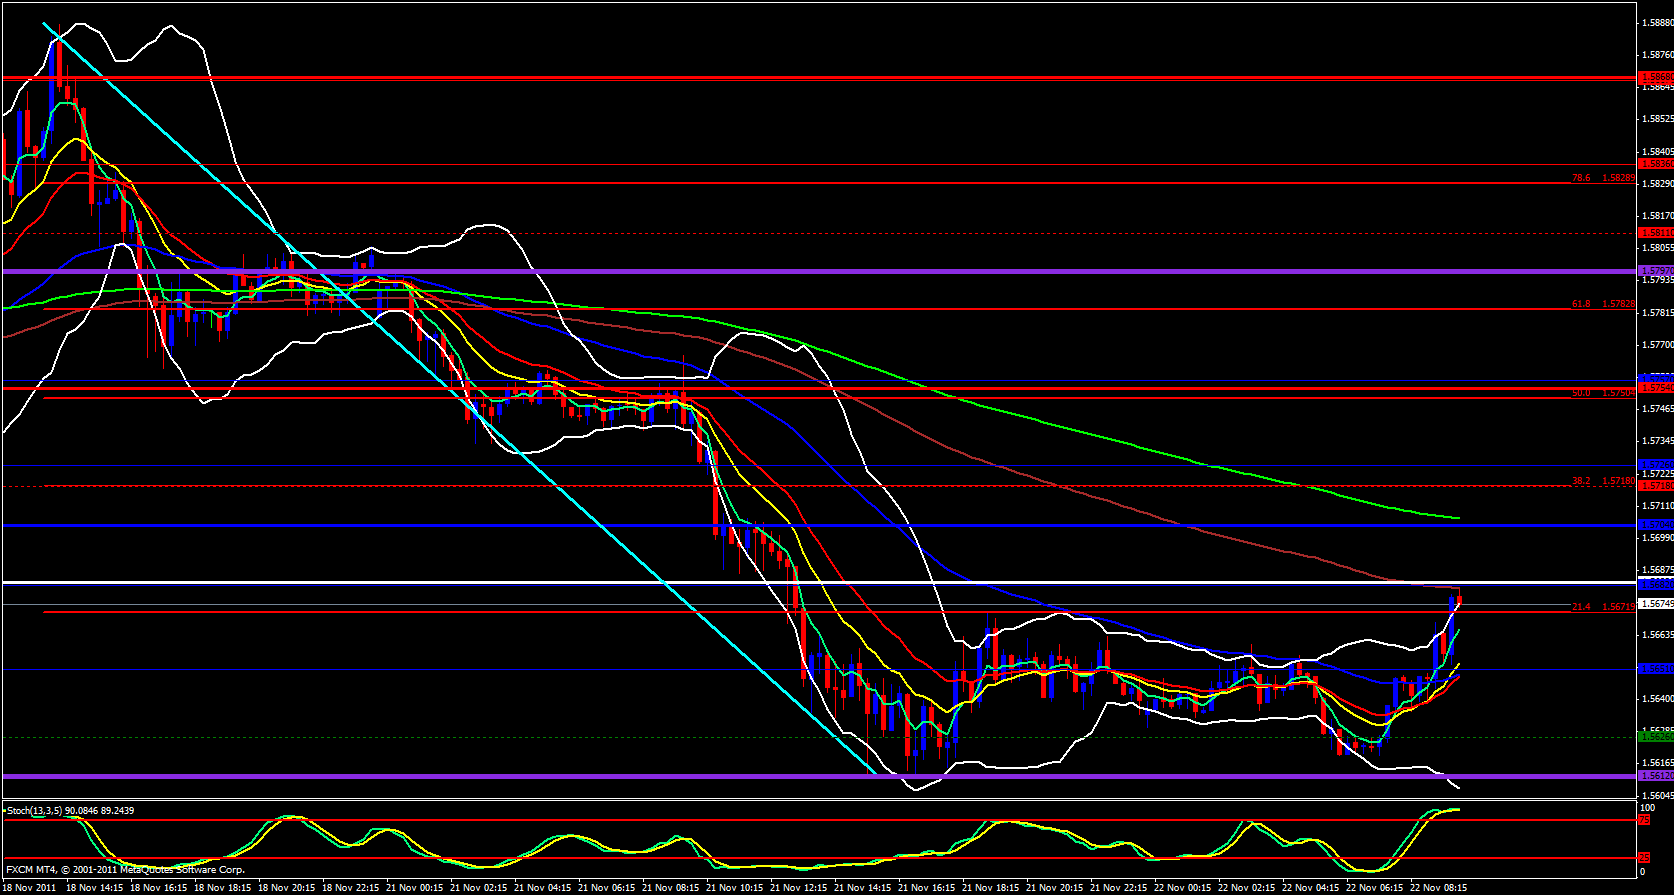Select the green 1.56260 price tag
1674x895 pixels.
pyautogui.click(x=1655, y=736)
